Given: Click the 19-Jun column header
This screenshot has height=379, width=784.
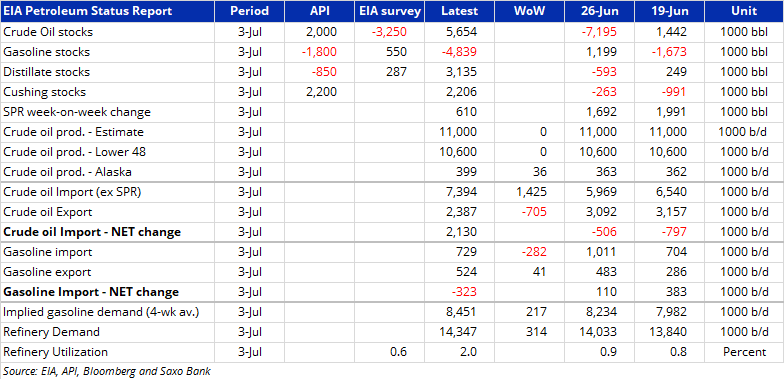Looking at the screenshot, I should coord(670,11).
